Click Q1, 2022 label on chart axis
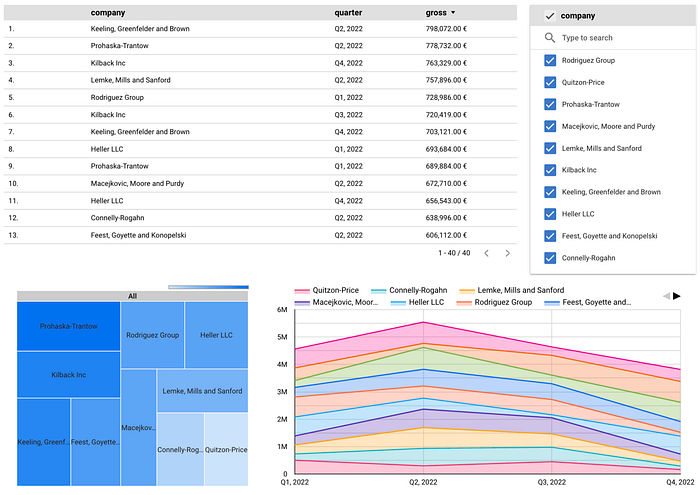 pos(295,483)
